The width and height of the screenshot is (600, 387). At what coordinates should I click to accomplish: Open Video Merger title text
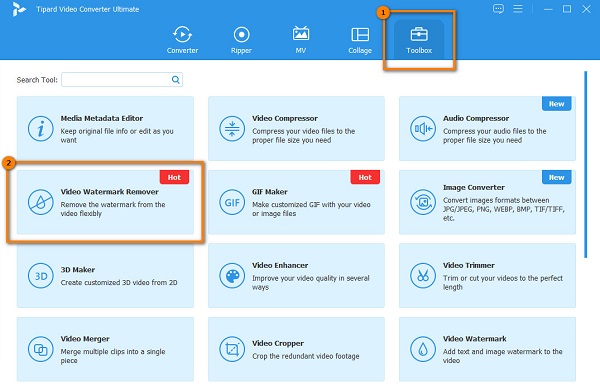point(85,339)
